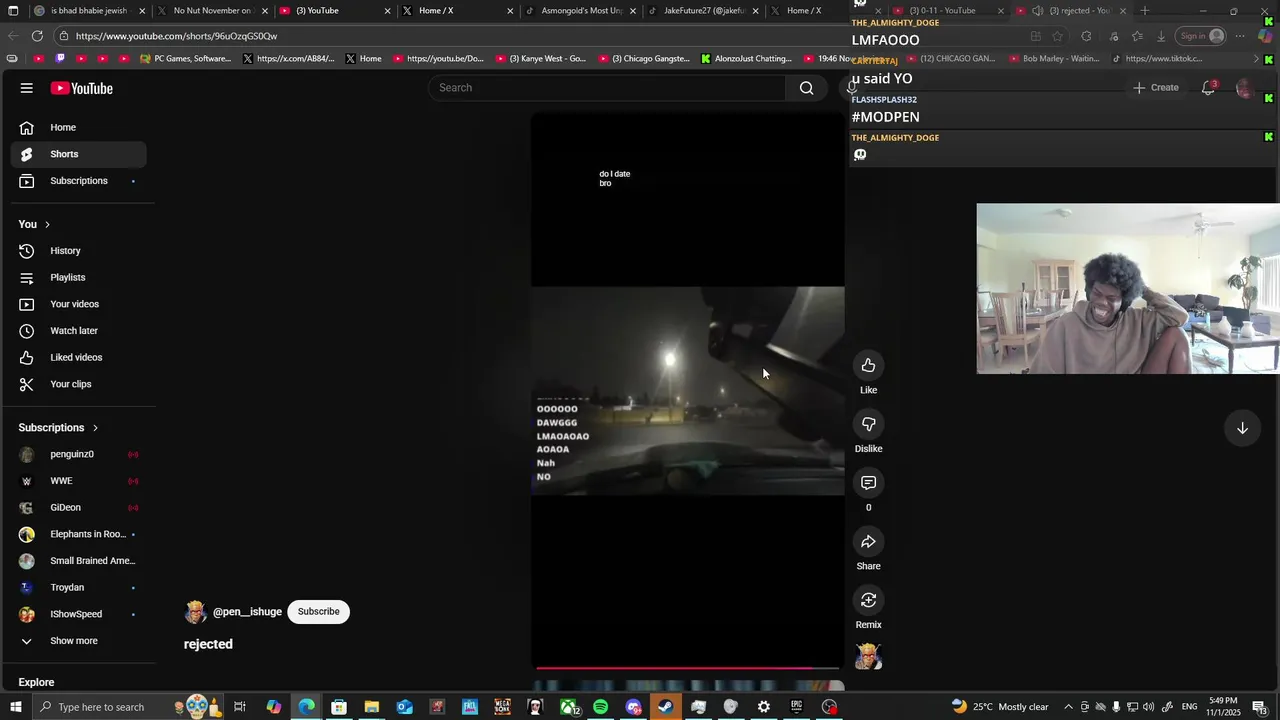The height and width of the screenshot is (720, 1280).
Task: Open GiDeon channel
Action: click(78, 508)
